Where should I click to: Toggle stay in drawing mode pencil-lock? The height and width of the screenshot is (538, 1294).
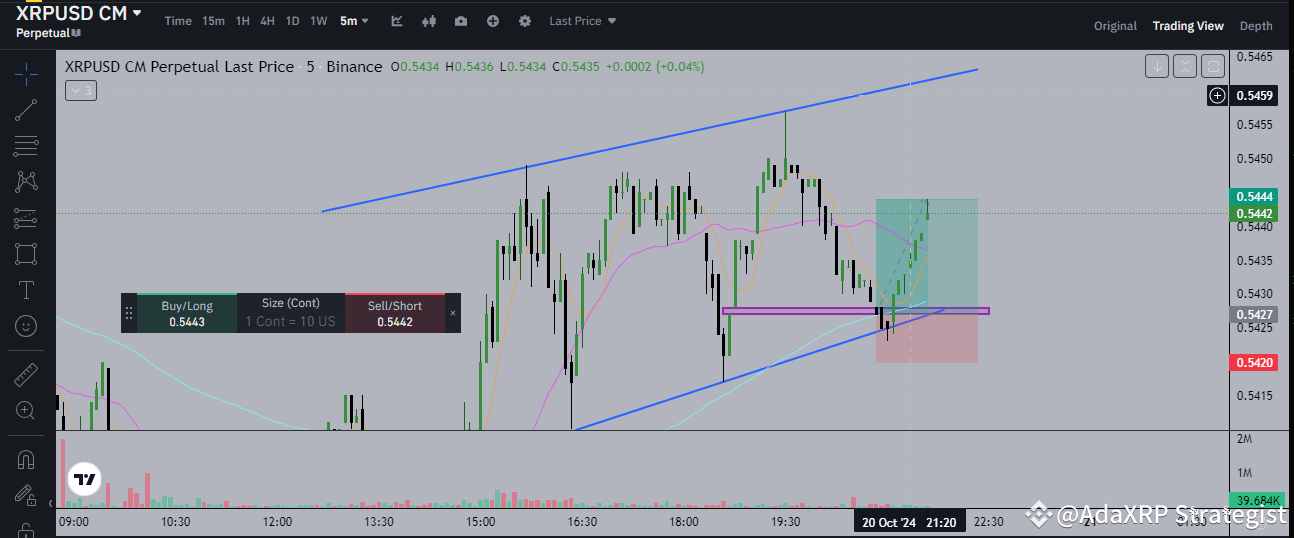pyautogui.click(x=27, y=494)
